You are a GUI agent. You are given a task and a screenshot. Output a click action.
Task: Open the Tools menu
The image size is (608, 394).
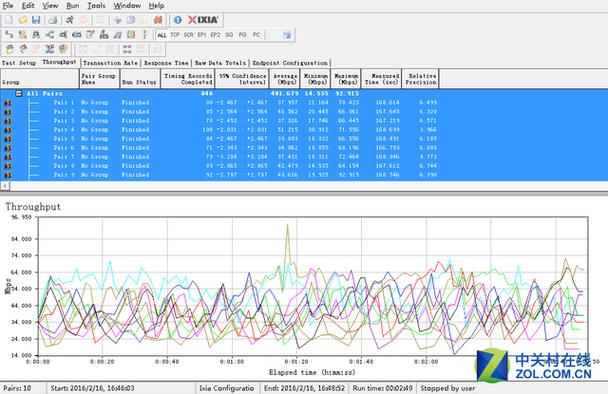point(96,5)
